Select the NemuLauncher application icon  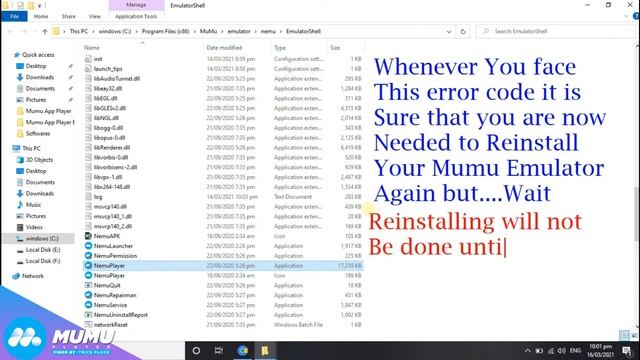pyautogui.click(x=88, y=246)
